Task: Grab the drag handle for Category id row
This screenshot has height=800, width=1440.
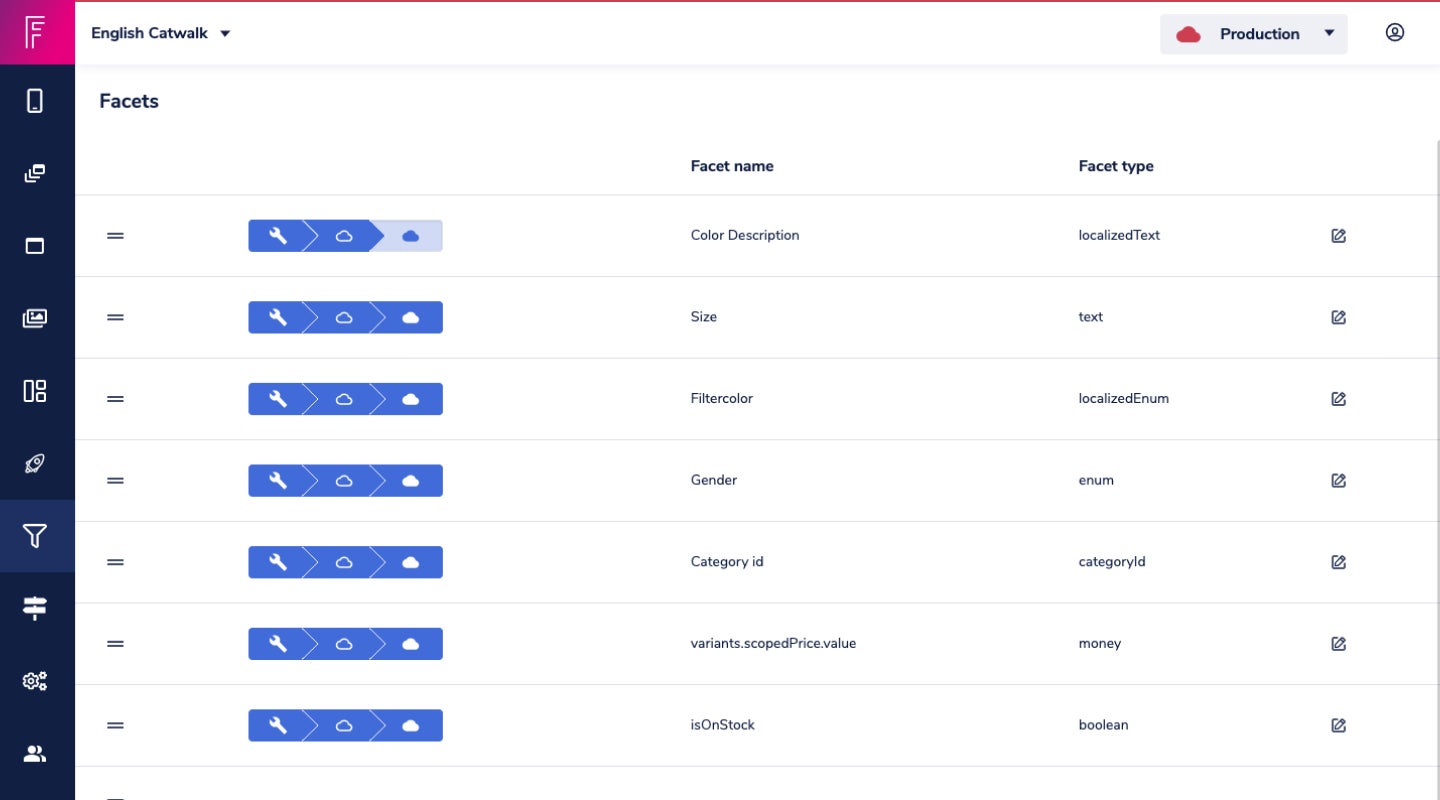Action: (x=115, y=562)
